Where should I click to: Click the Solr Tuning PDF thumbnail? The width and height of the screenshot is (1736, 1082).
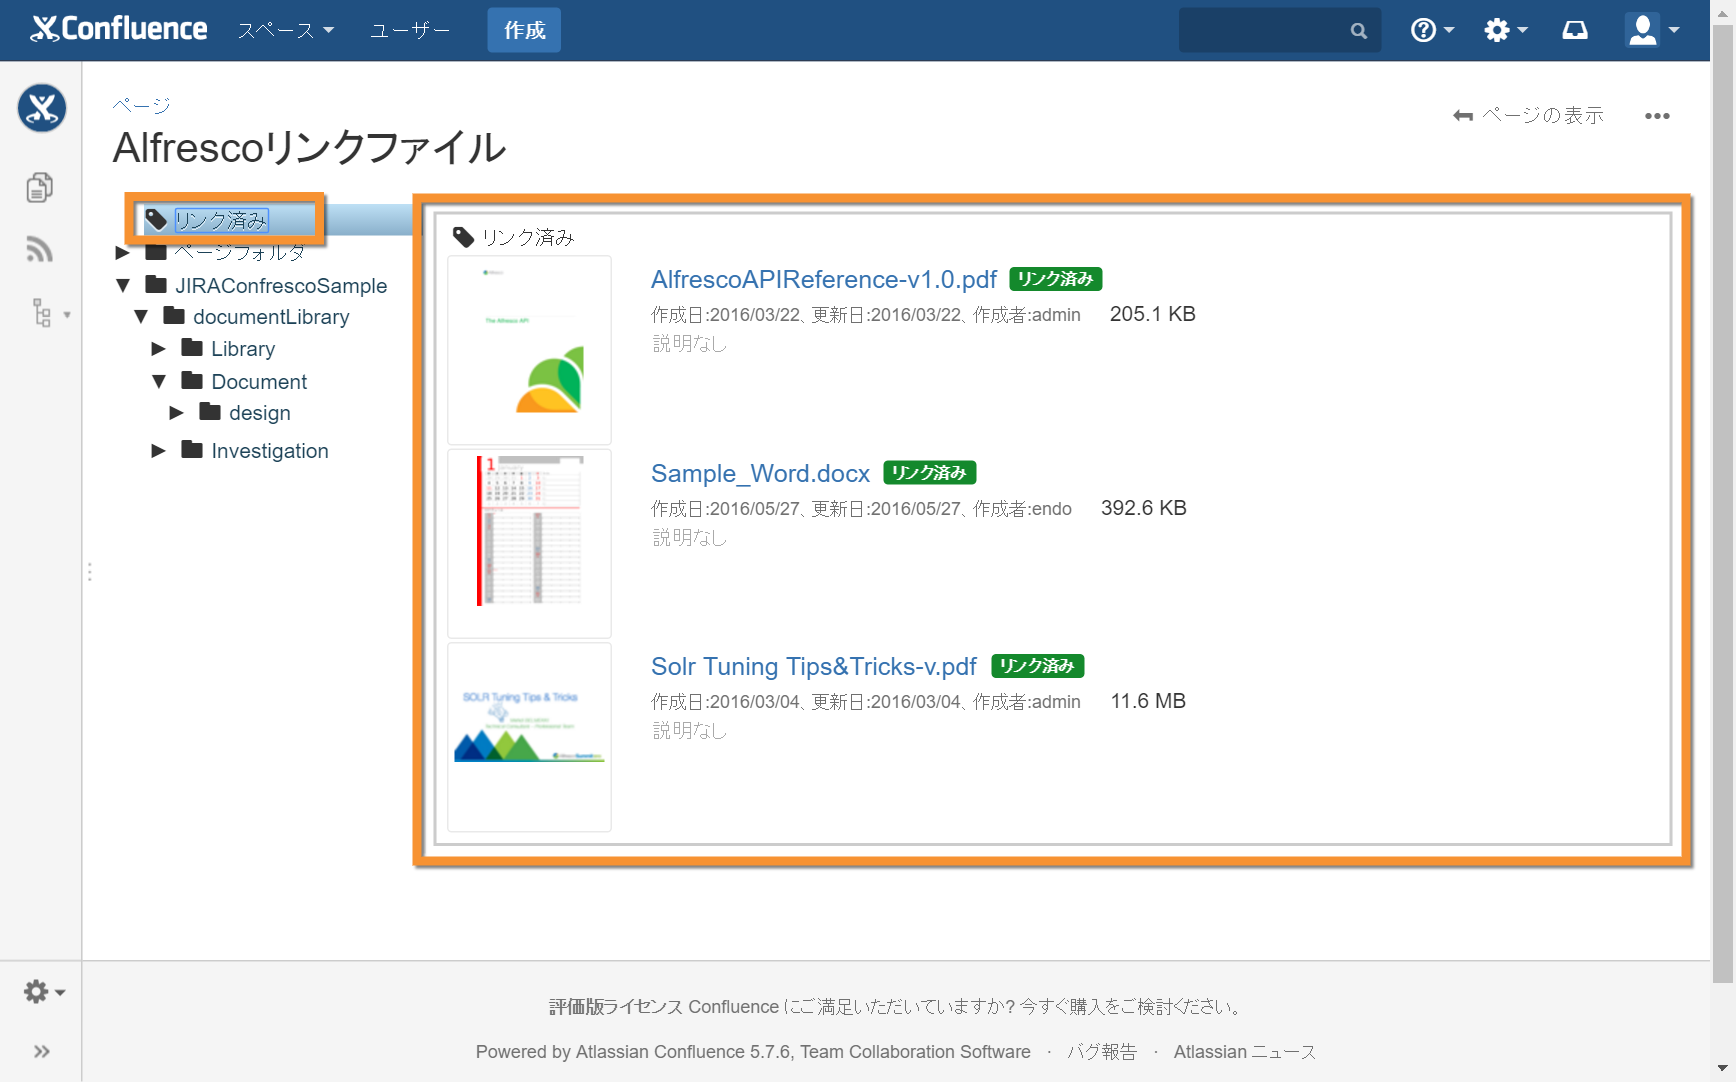[x=529, y=737]
